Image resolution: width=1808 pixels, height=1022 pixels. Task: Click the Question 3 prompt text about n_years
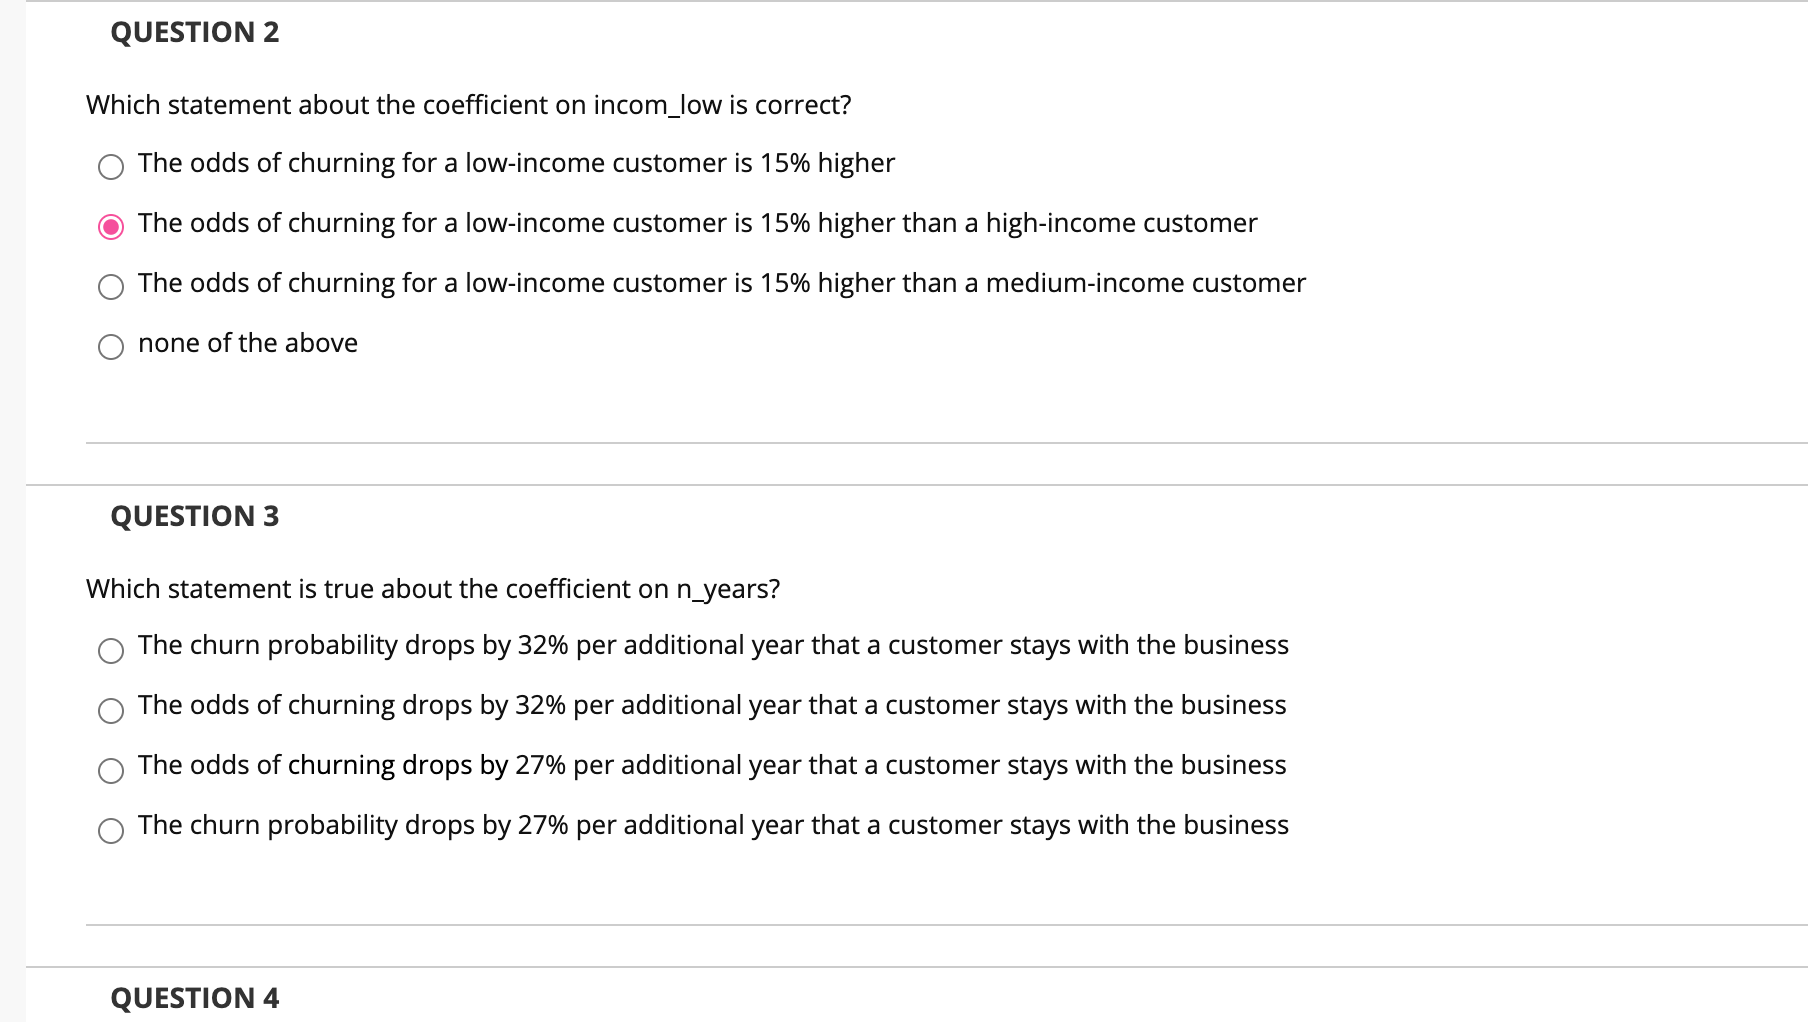[433, 589]
